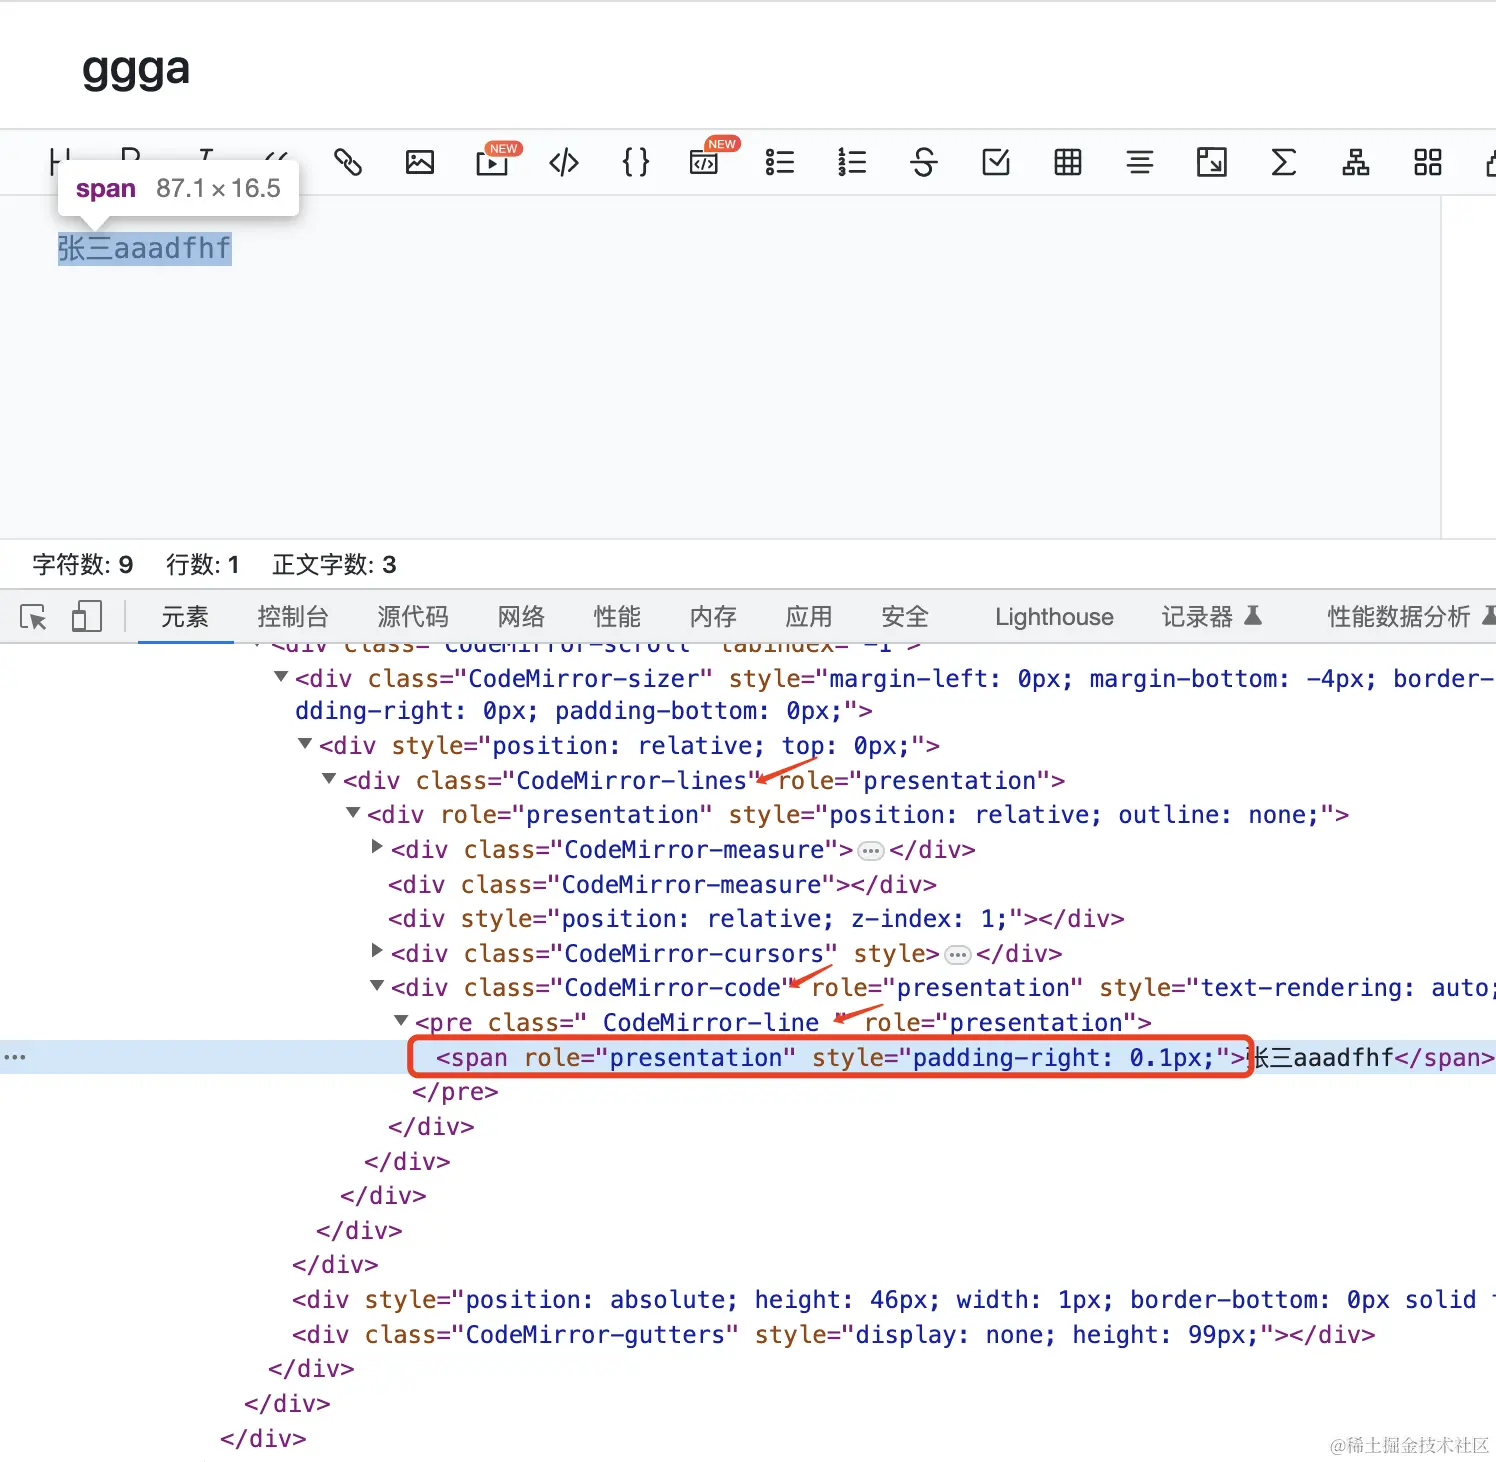Open the Lighthouse tab
The image size is (1496, 1462).
[1054, 617]
